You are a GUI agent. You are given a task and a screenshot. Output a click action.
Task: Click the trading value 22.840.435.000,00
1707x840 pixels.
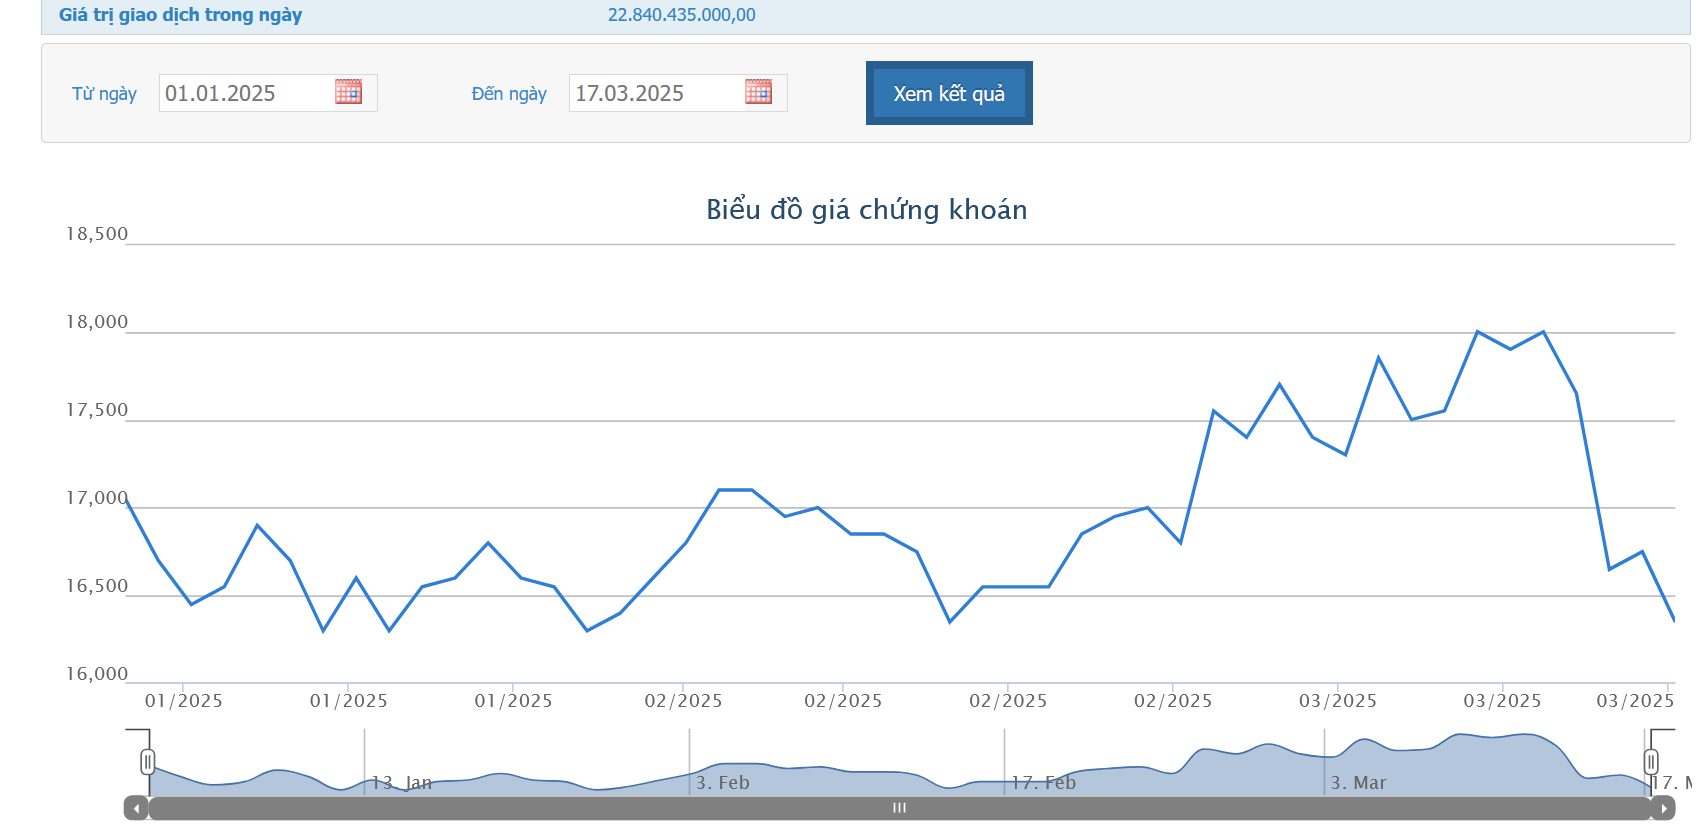coord(681,15)
